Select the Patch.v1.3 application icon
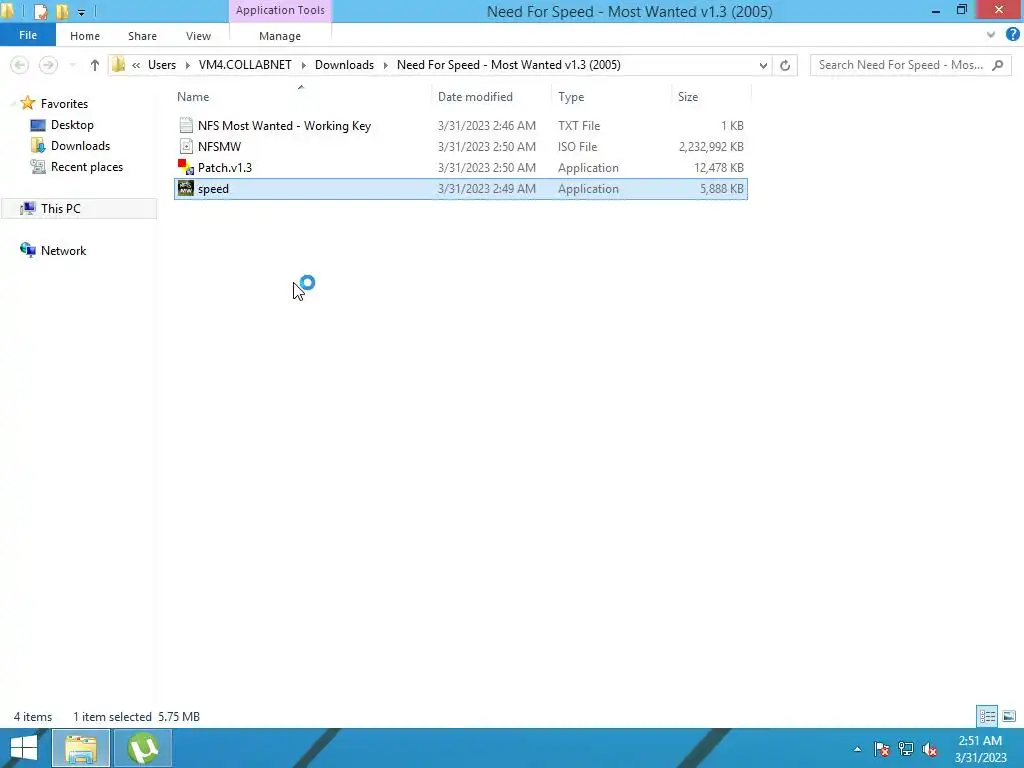This screenshot has width=1024, height=768. [x=186, y=167]
